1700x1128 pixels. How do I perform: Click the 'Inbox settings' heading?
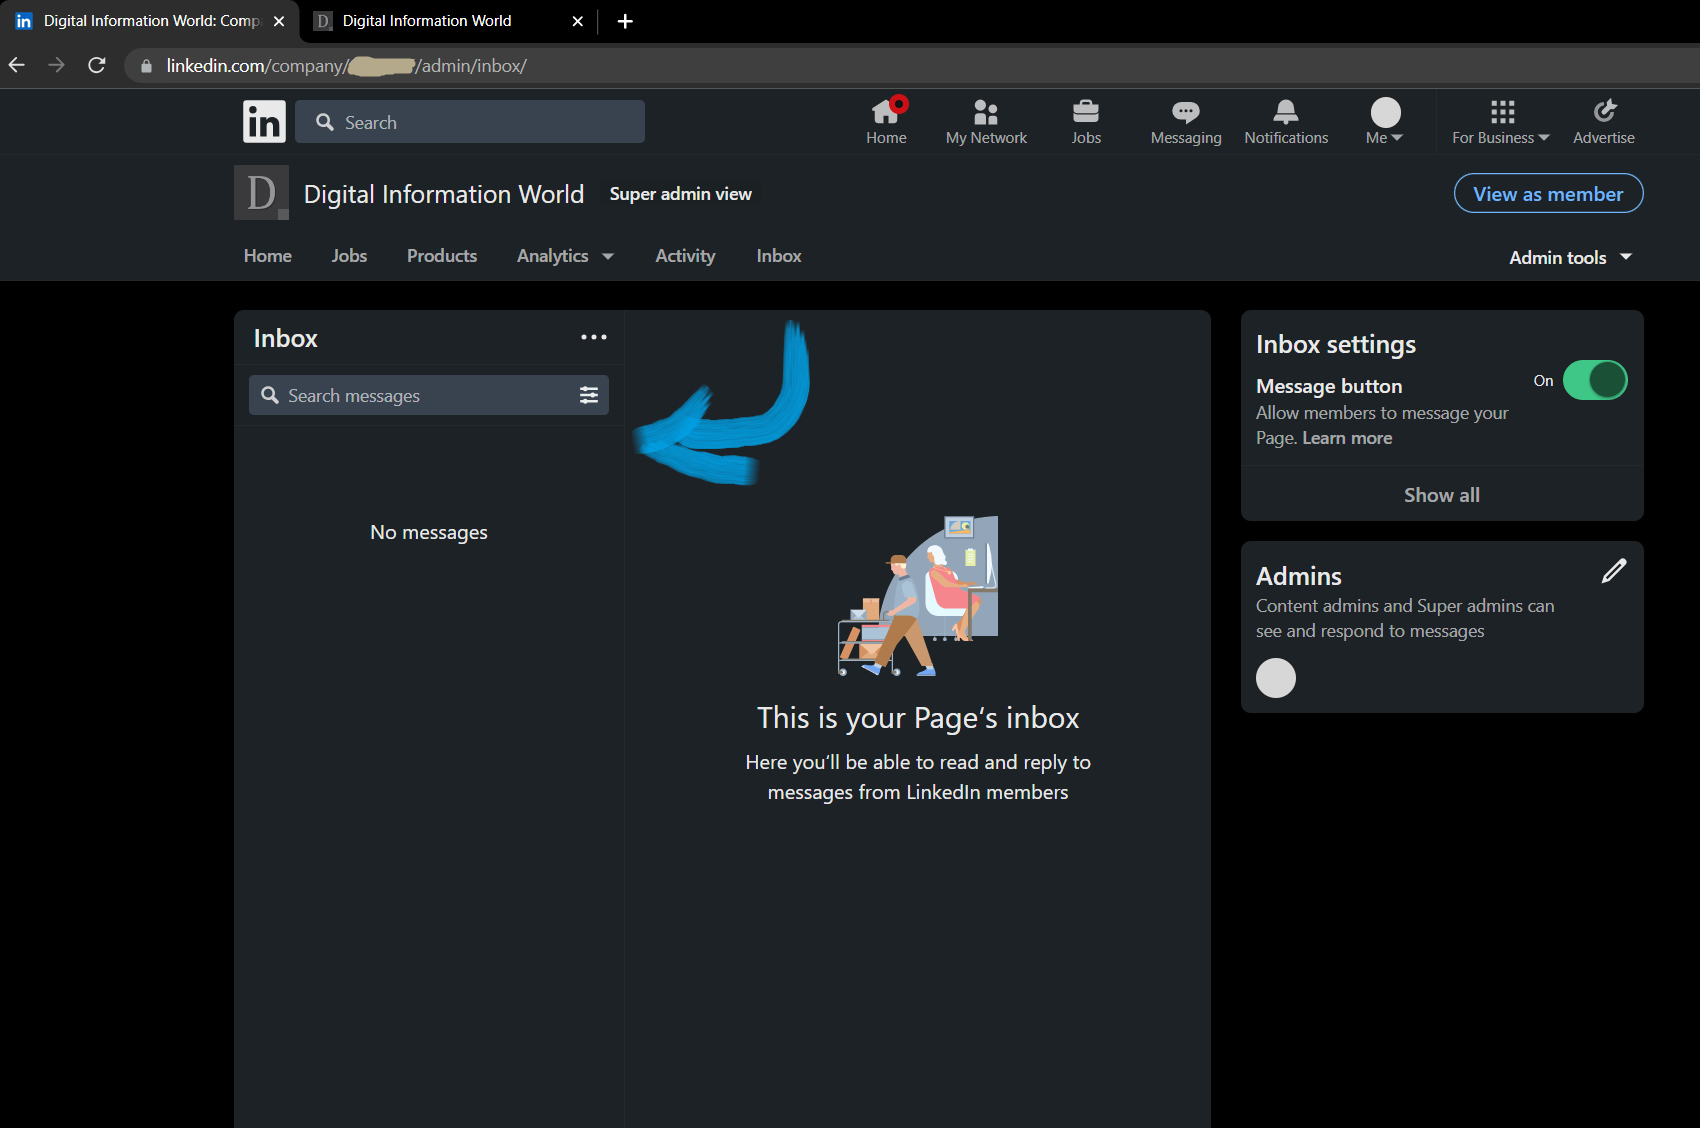coord(1336,345)
